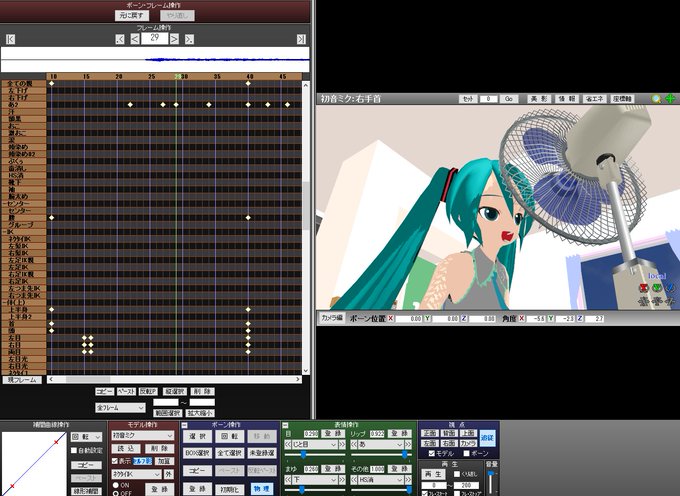
Task: Select the 左目 bone row
Action: click(24, 338)
